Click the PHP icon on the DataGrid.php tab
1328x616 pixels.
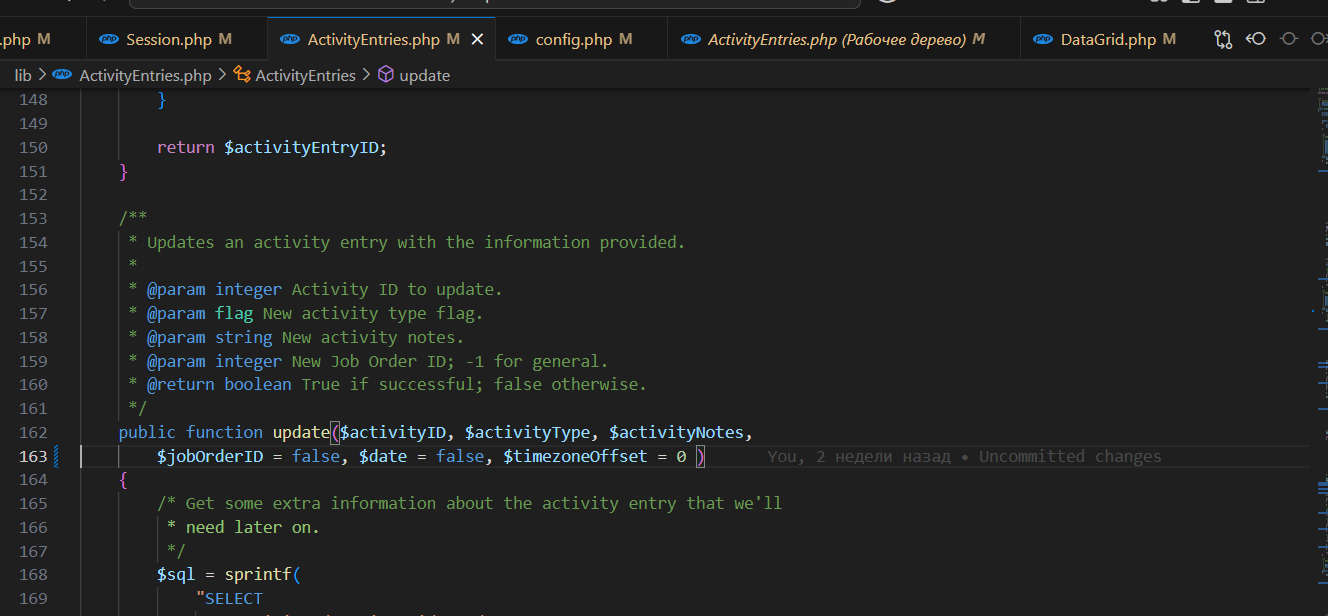coord(1043,40)
